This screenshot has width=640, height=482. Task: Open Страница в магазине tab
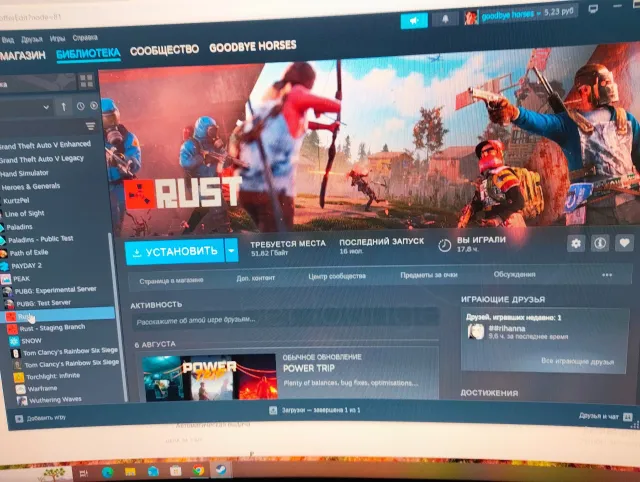[x=171, y=281]
